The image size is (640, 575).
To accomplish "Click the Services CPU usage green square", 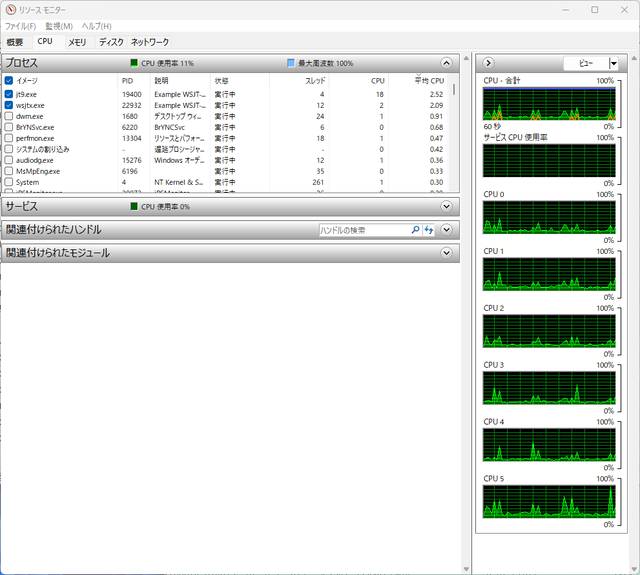I will click(x=133, y=206).
